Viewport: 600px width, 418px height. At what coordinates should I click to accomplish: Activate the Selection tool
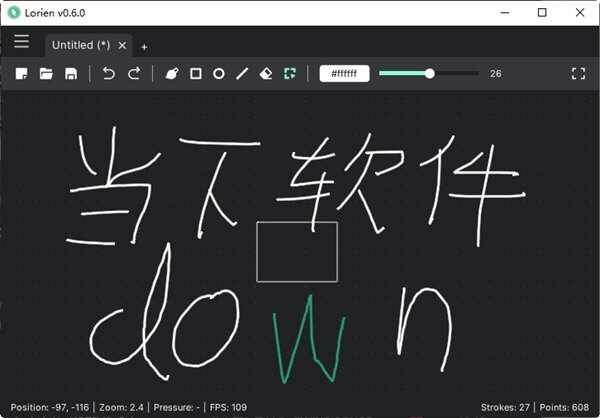point(290,74)
